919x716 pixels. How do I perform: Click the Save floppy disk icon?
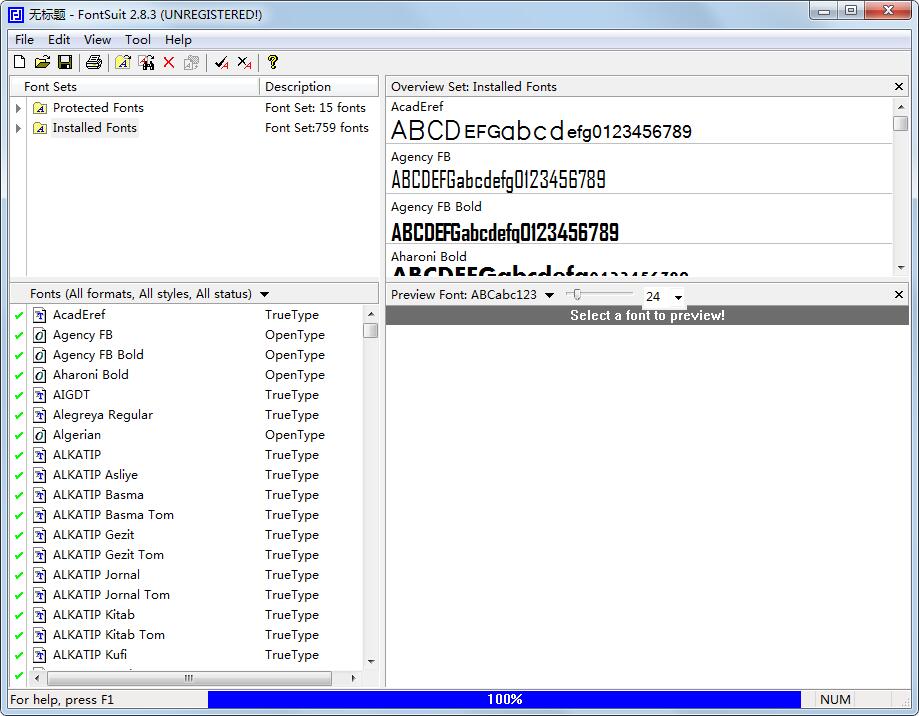click(x=64, y=63)
